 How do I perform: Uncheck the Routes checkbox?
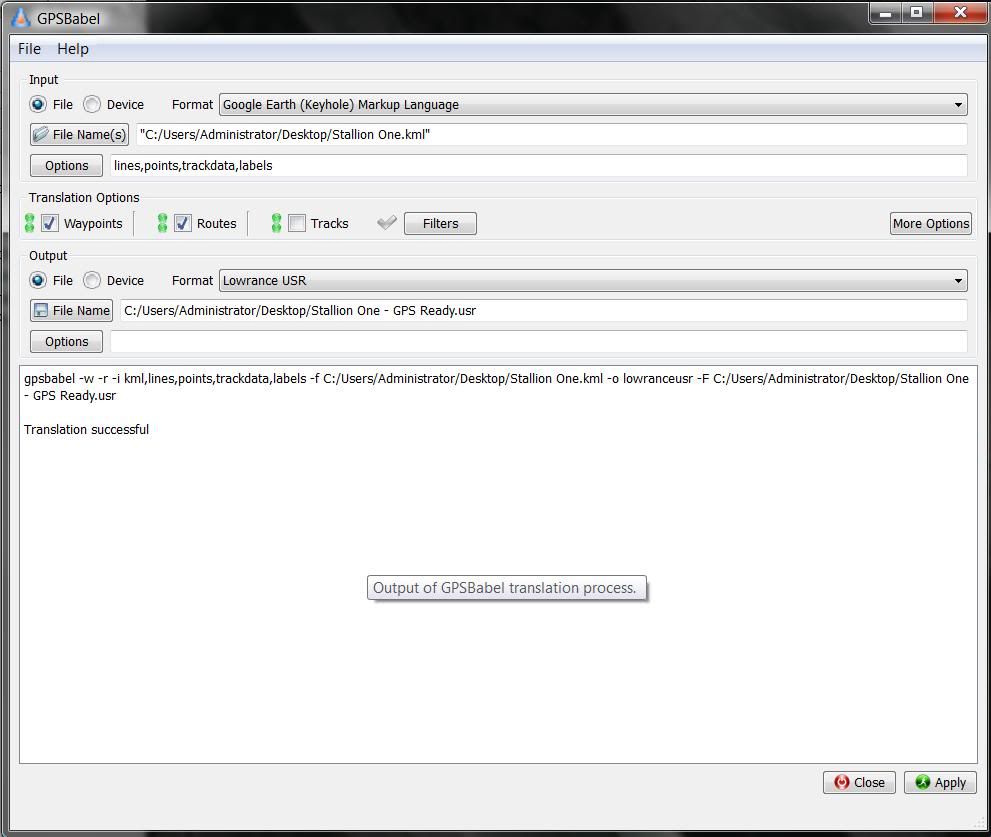tap(183, 223)
